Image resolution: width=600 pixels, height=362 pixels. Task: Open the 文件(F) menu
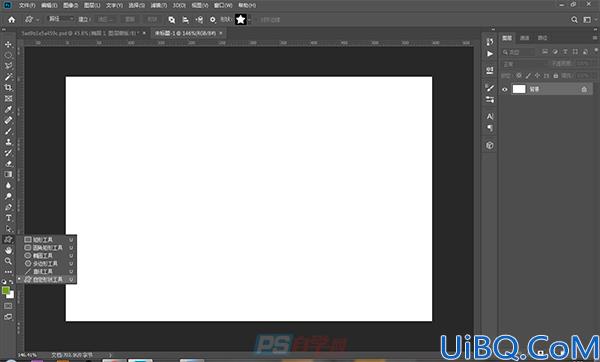coord(27,5)
